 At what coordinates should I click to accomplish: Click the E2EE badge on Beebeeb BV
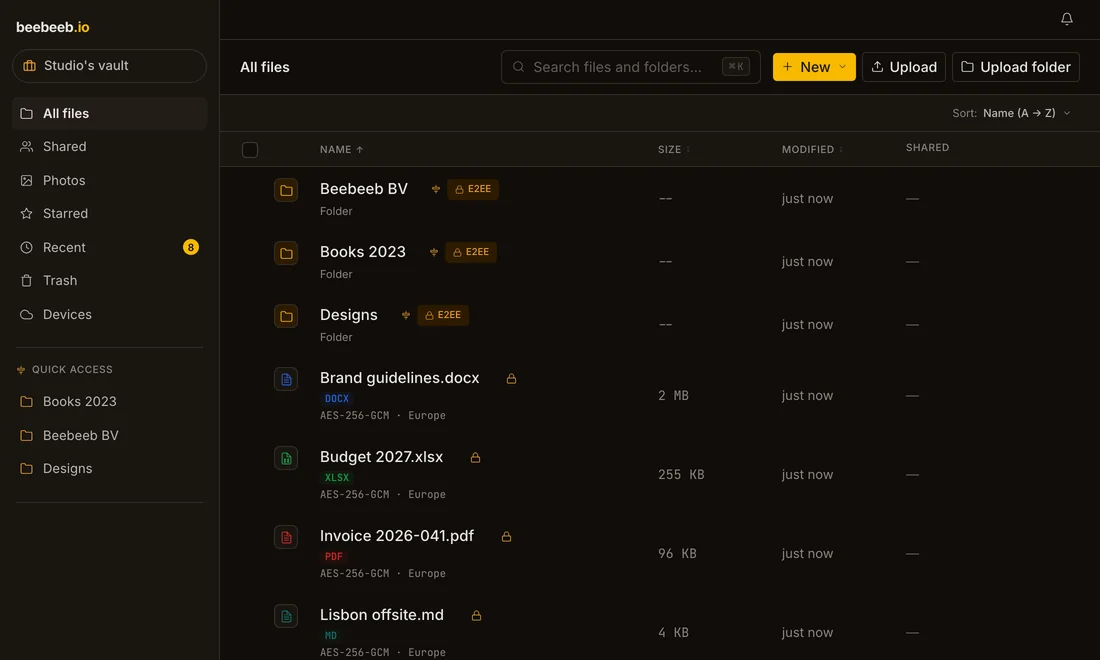point(473,189)
